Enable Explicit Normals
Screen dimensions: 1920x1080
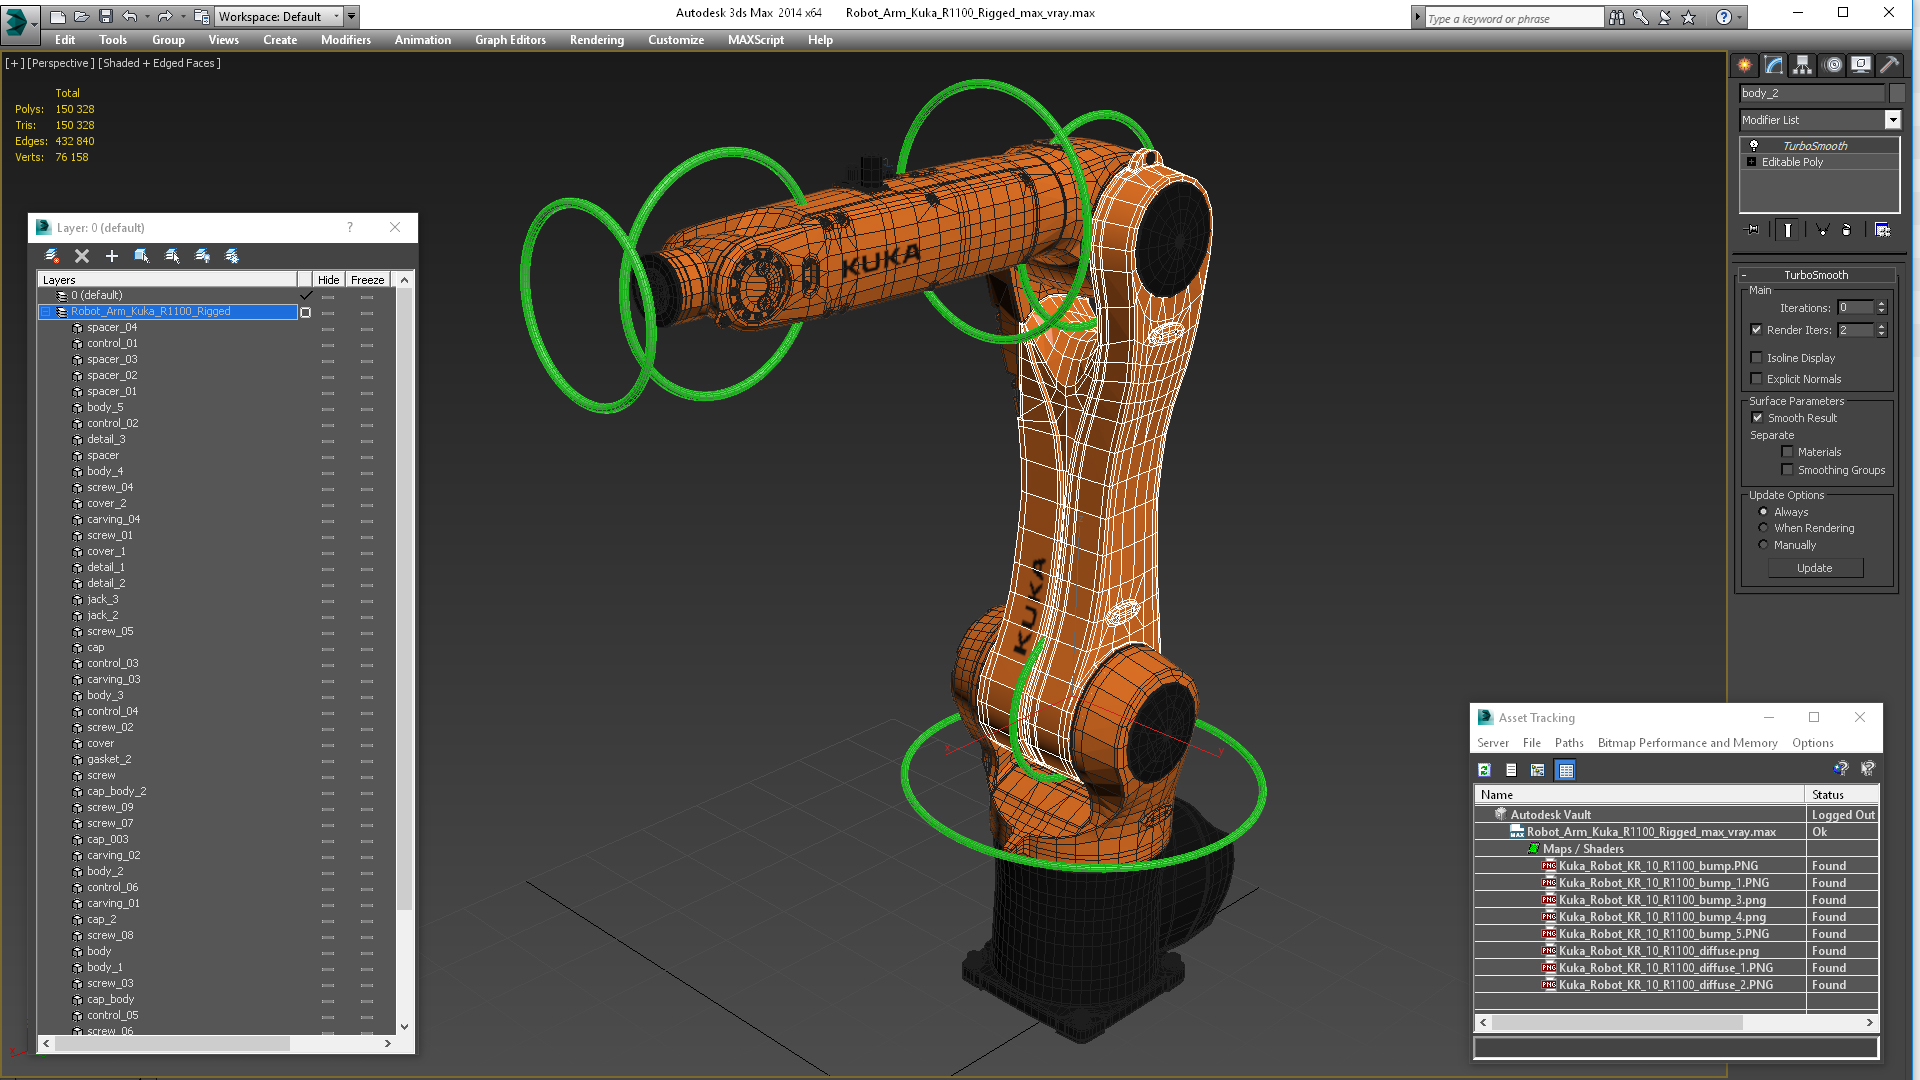[x=1757, y=379]
